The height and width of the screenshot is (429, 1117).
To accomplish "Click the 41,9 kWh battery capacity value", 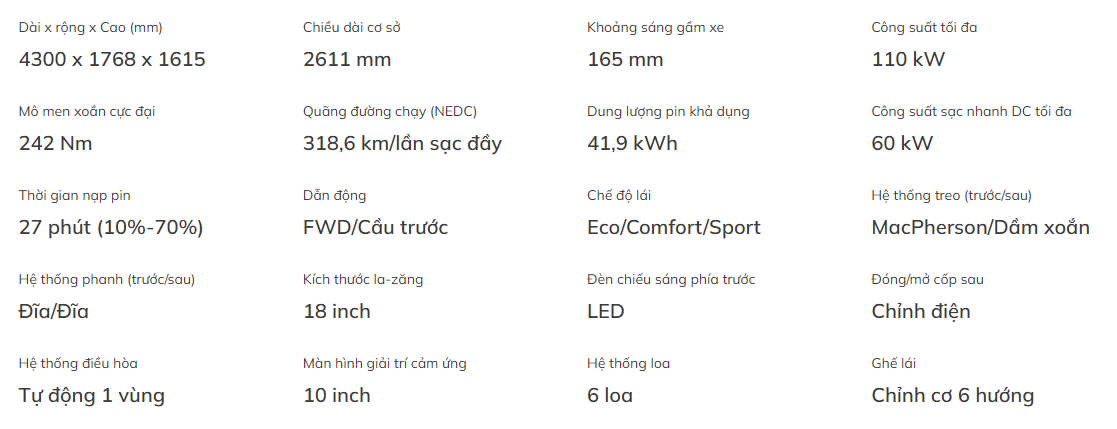I will pos(632,144).
